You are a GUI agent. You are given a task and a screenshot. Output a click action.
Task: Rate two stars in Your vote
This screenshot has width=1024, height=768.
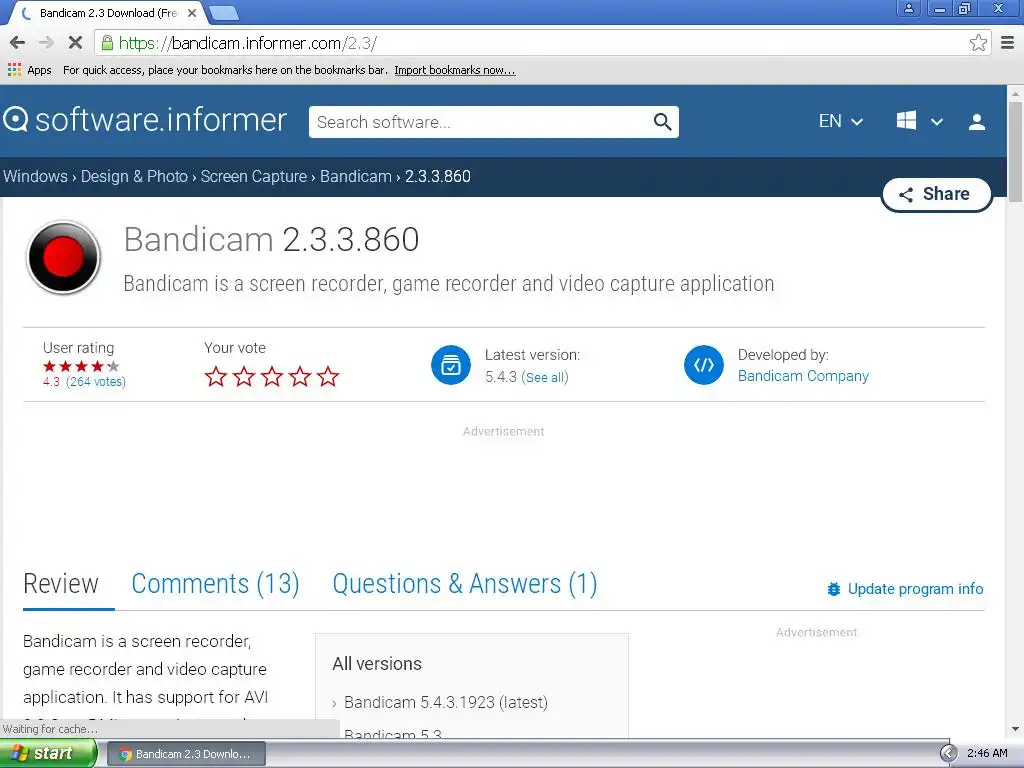[244, 377]
